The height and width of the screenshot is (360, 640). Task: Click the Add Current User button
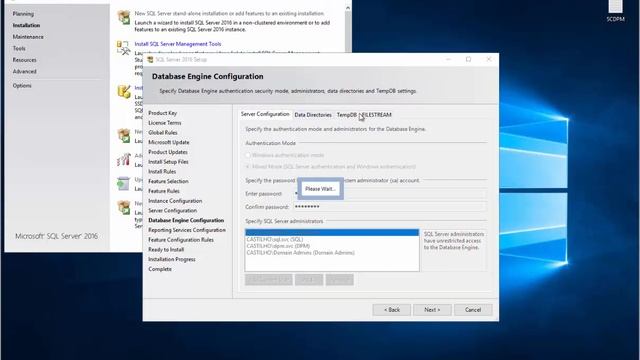269,280
